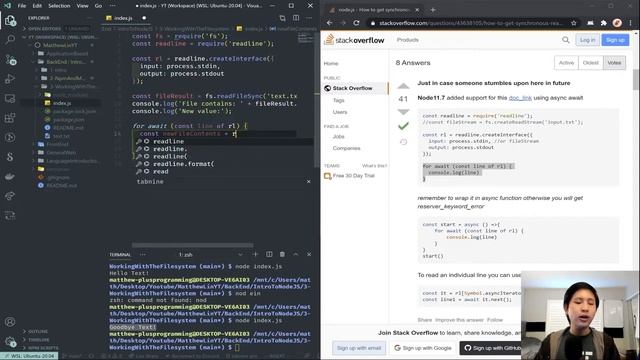Screen dimensions: 640x360
Task: Expand the FrontEnd folder in Explorer
Action: point(58,144)
